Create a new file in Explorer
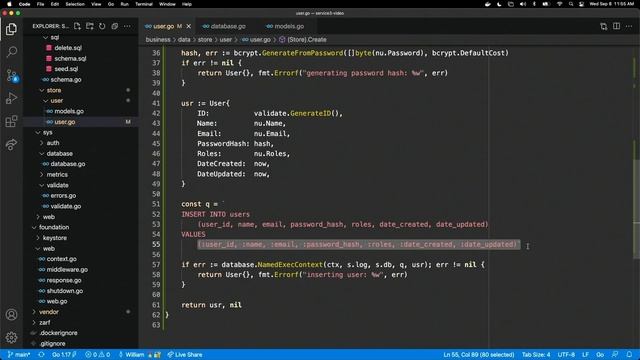This screenshot has height=360, width=640. tap(77, 26)
